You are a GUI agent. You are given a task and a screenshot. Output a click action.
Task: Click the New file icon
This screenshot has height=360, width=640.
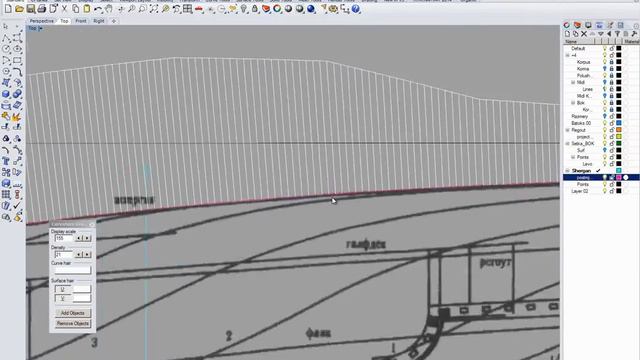tap(8, 9)
